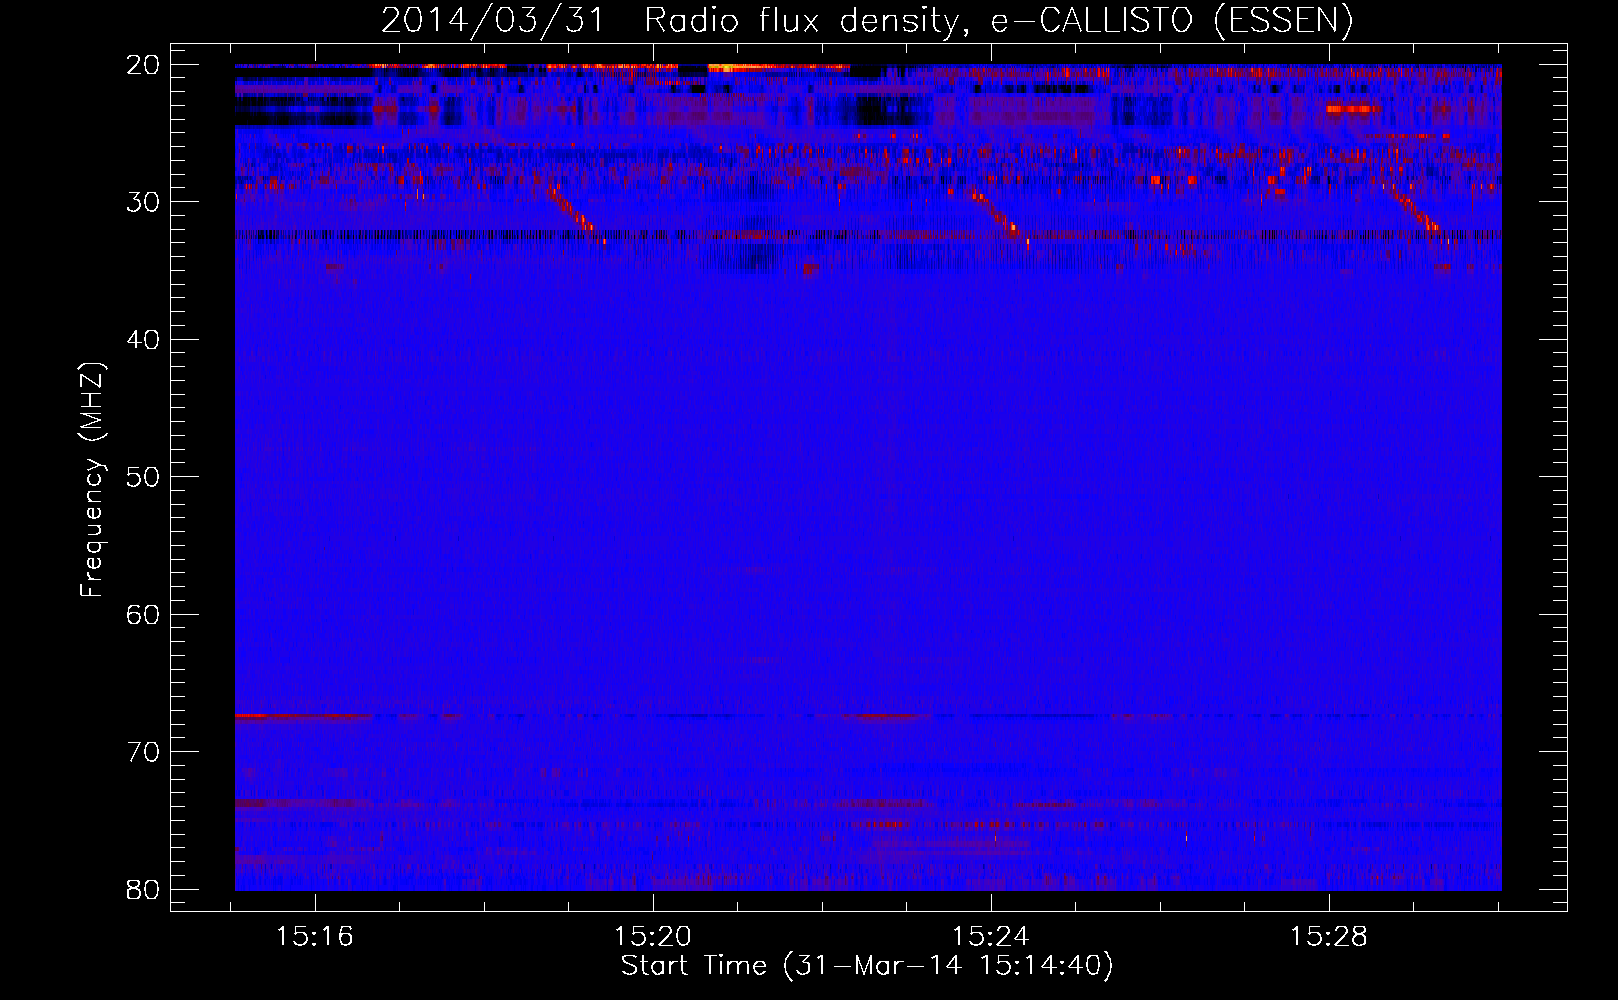
Task: Click the 15:28 time tick label
Action: click(1329, 937)
